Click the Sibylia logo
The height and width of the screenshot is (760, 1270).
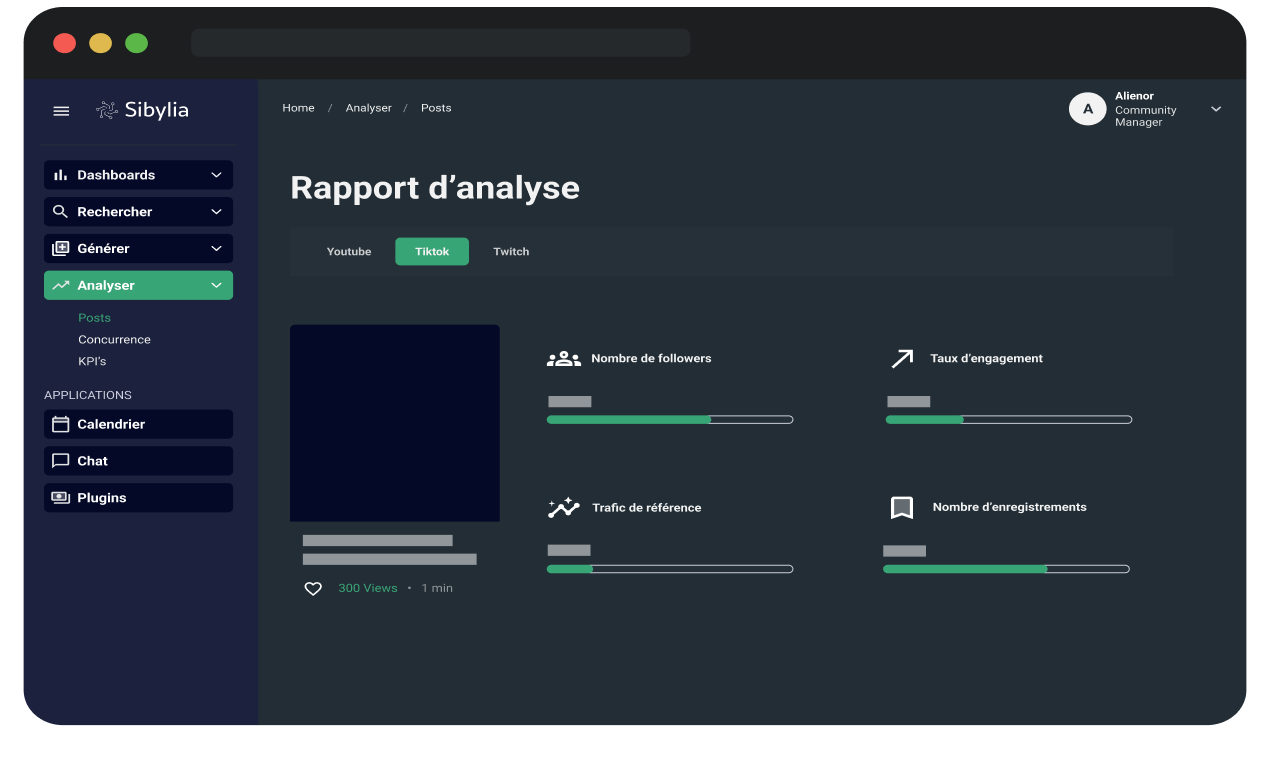[142, 110]
